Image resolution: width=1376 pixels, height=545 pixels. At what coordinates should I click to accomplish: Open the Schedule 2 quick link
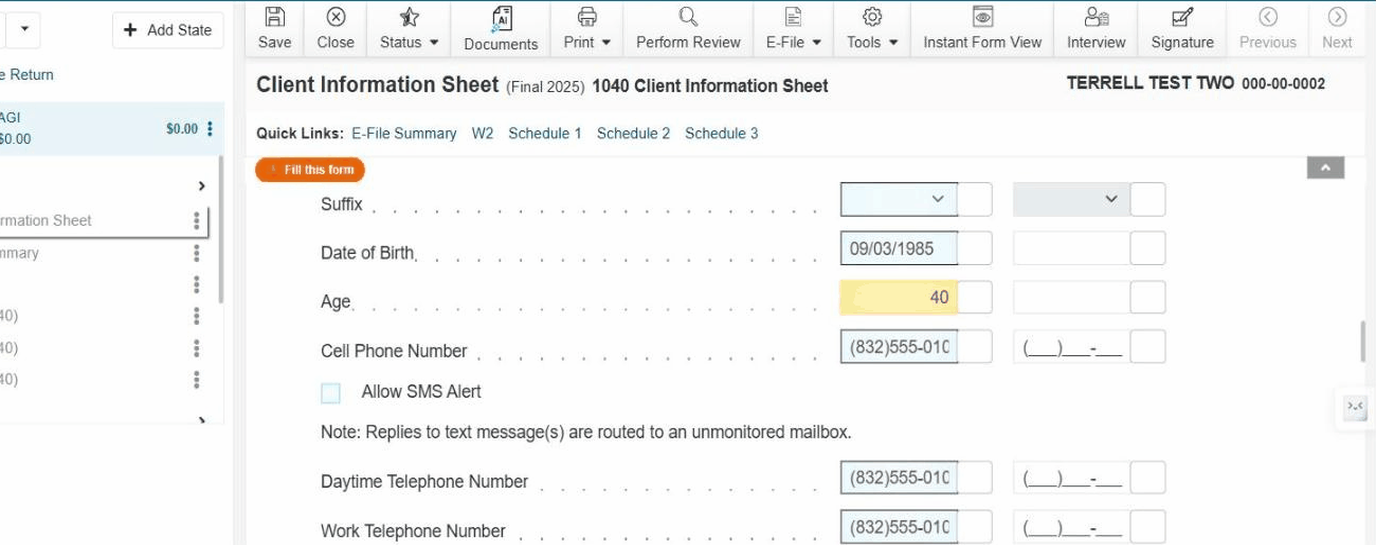point(633,133)
